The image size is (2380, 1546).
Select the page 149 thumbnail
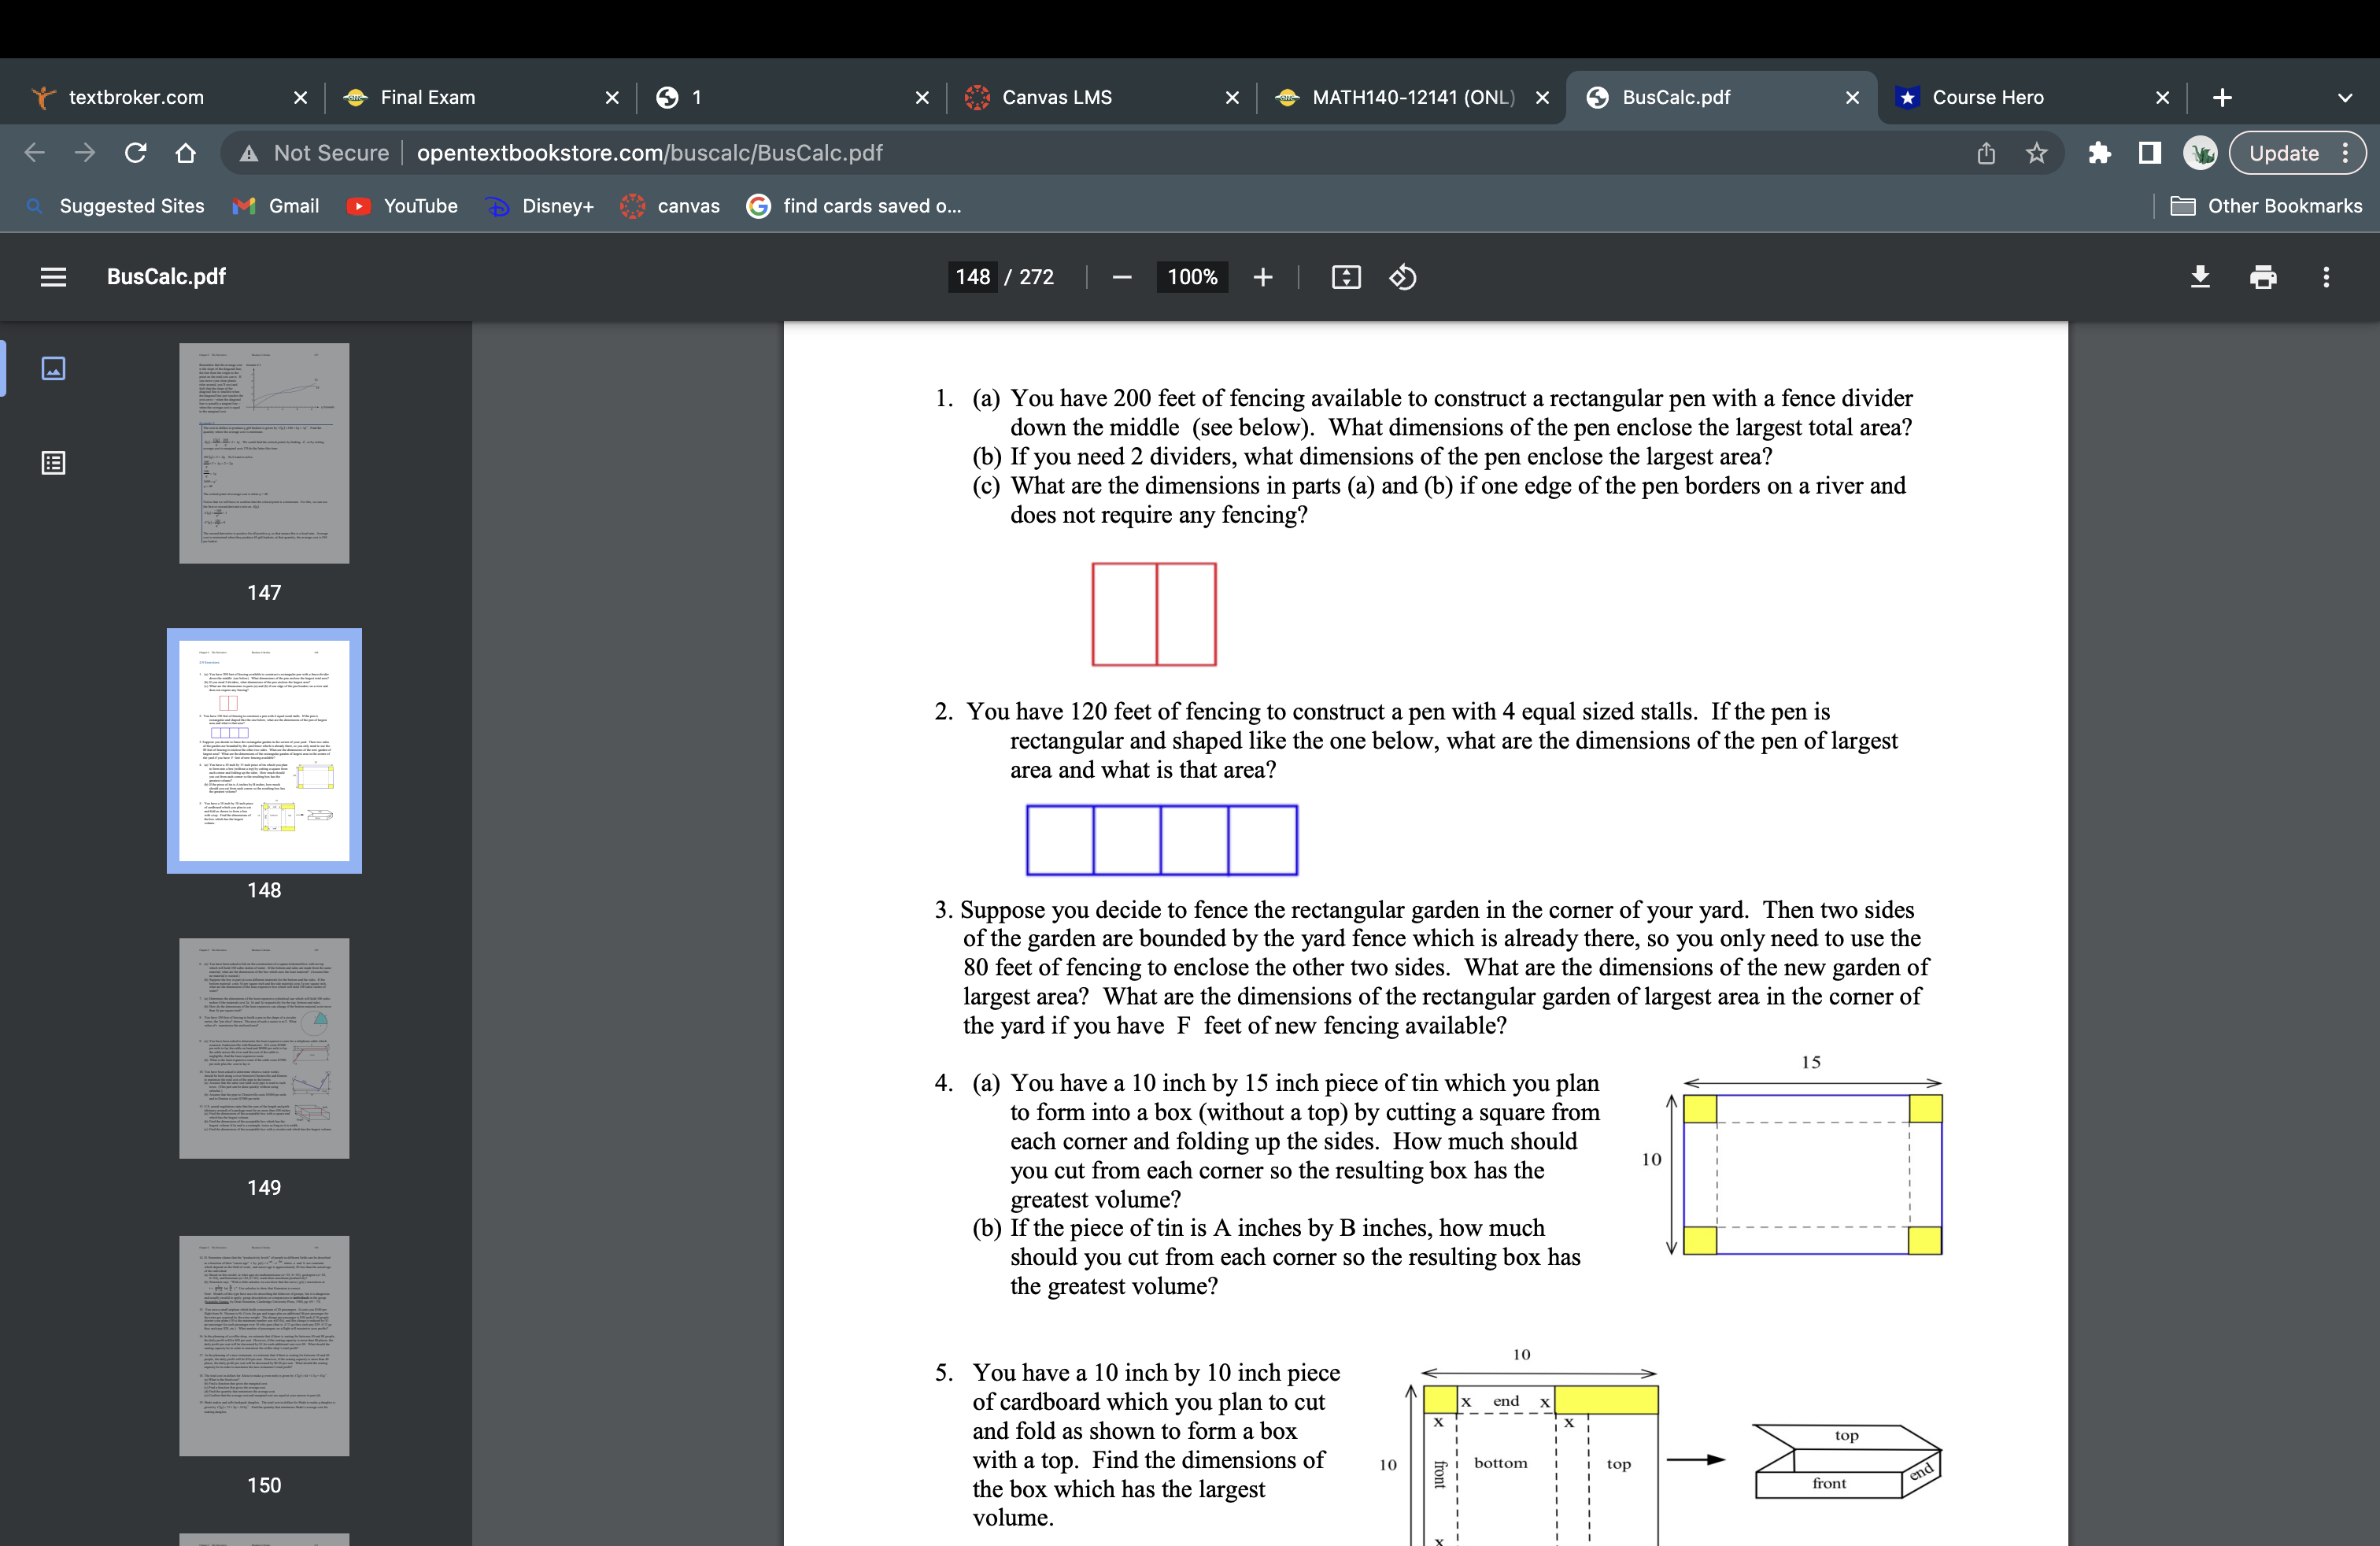264,1048
